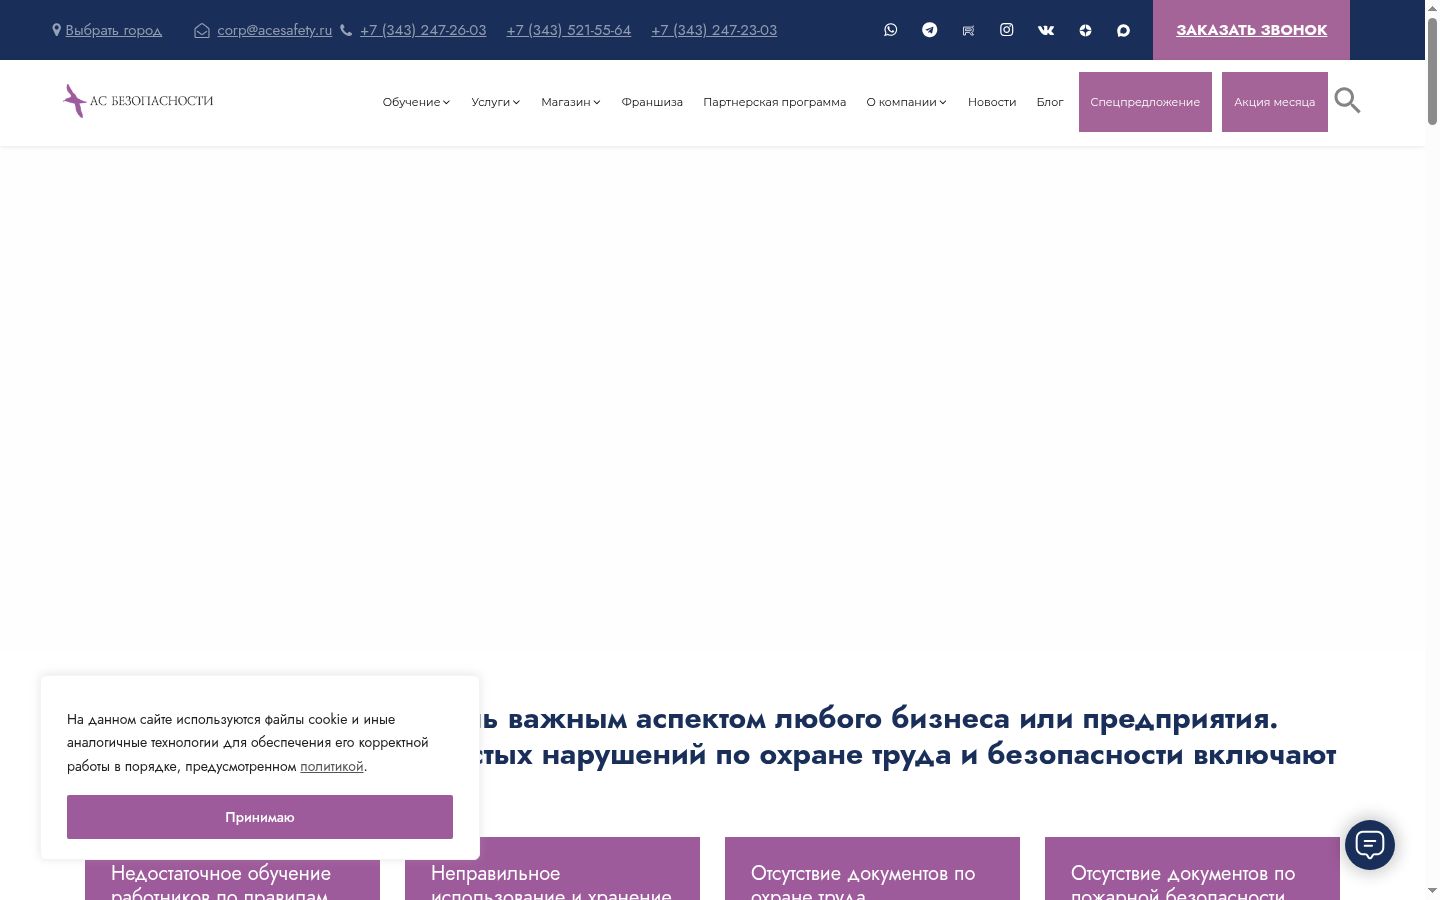Image resolution: width=1440 pixels, height=900 pixels.
Task: Open the VK social icon link
Action: tap(1046, 30)
